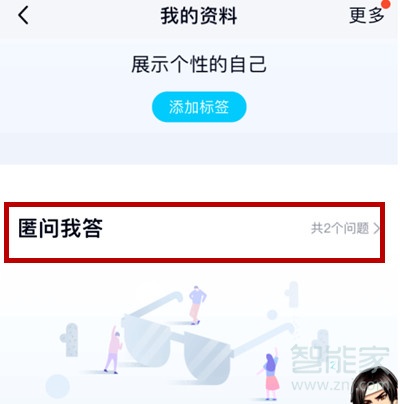
Task: Tap the light blue circle at bottom left
Action: click(58, 387)
